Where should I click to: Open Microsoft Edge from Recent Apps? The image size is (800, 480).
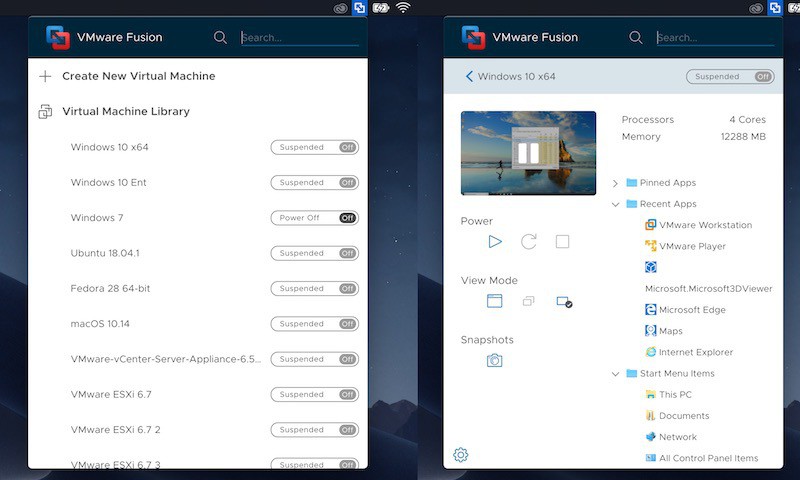click(686, 310)
